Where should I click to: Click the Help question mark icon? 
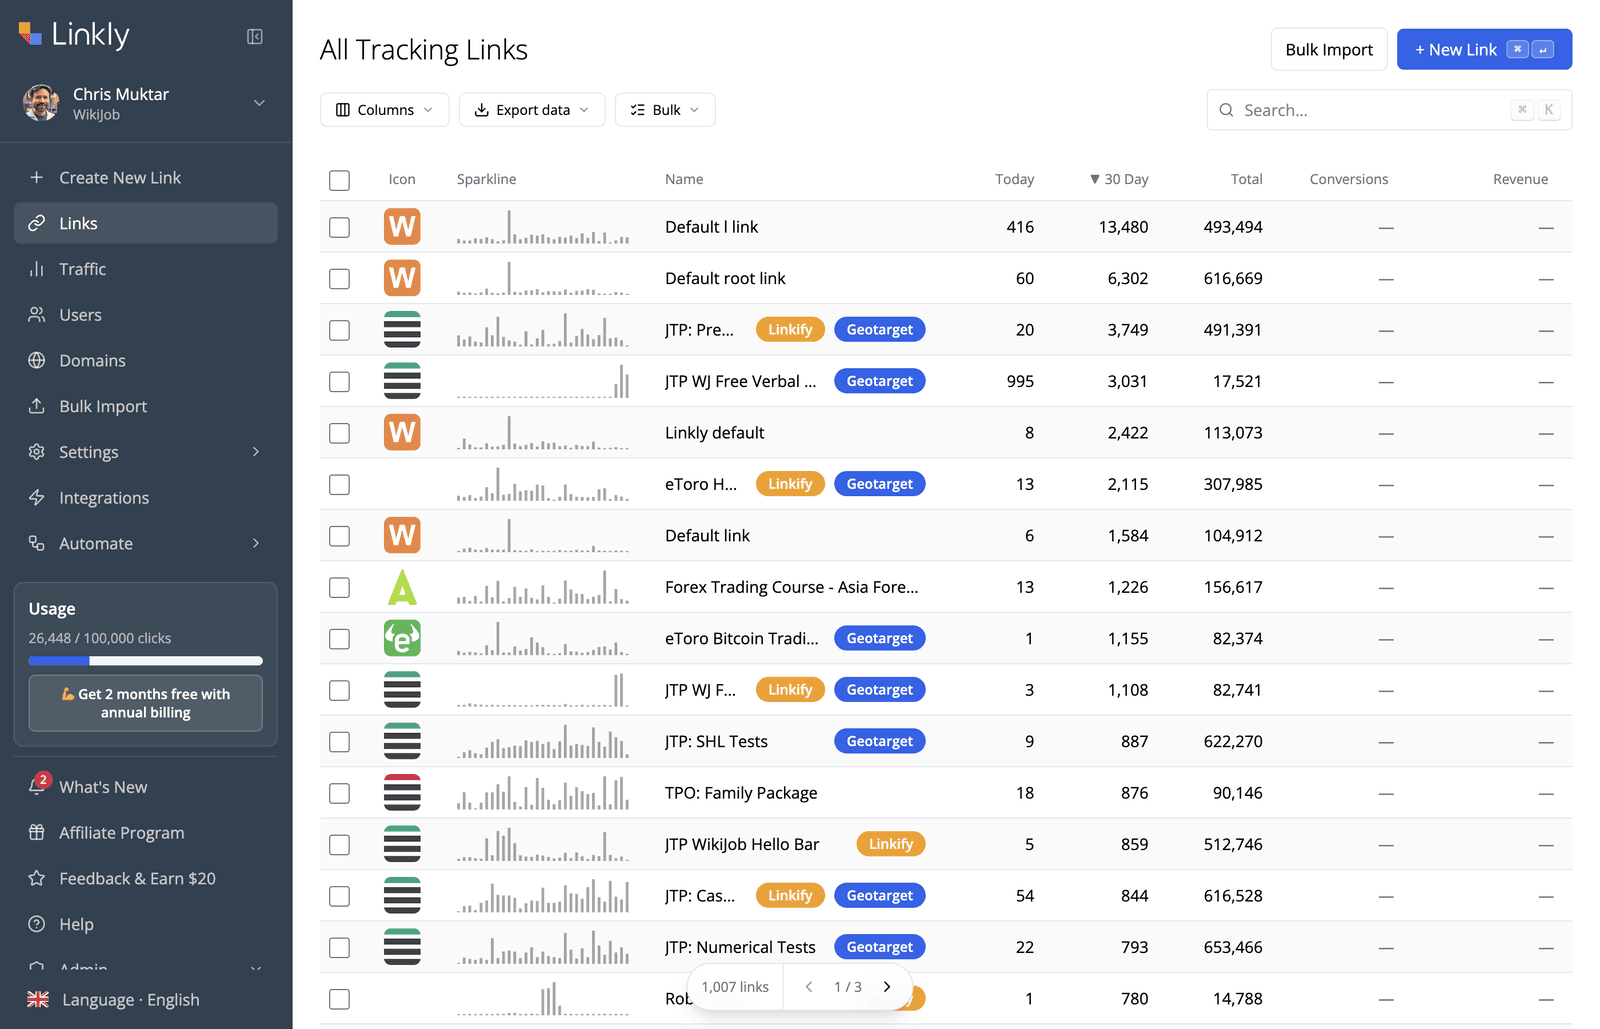point(37,924)
